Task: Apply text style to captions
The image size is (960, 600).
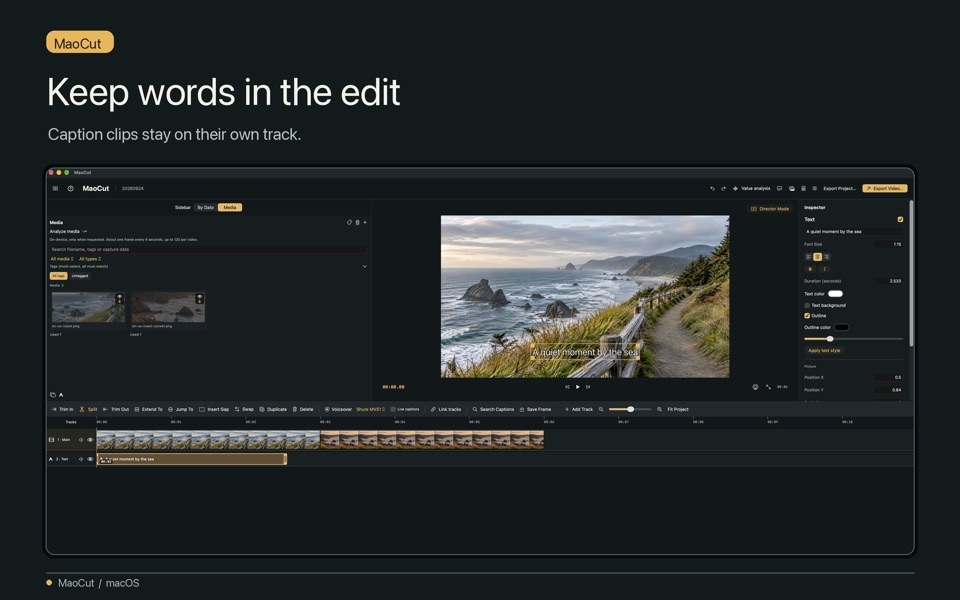Action: [x=824, y=350]
